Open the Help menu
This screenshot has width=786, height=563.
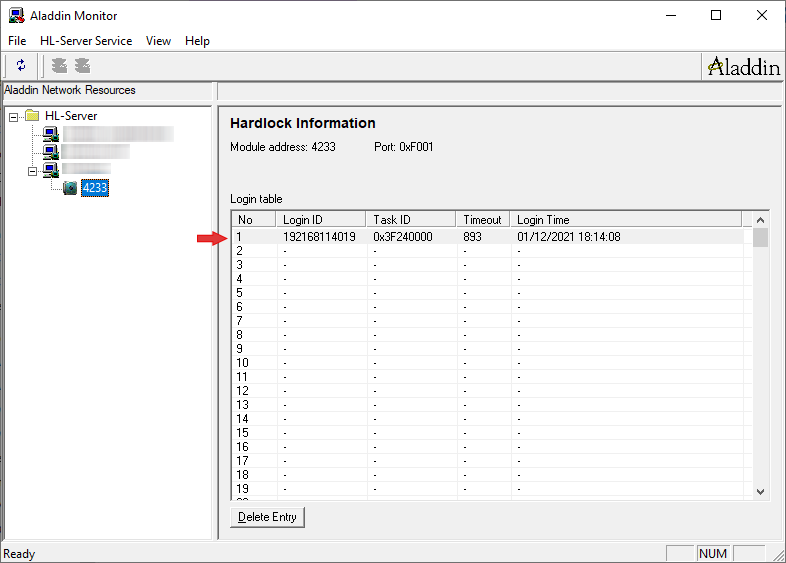(197, 41)
